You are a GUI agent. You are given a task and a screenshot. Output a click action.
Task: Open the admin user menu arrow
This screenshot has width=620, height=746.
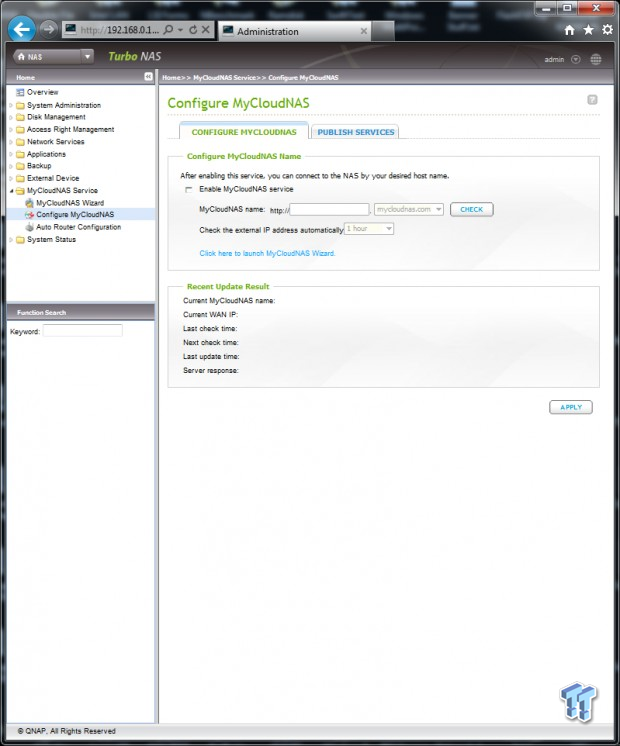pyautogui.click(x=576, y=59)
